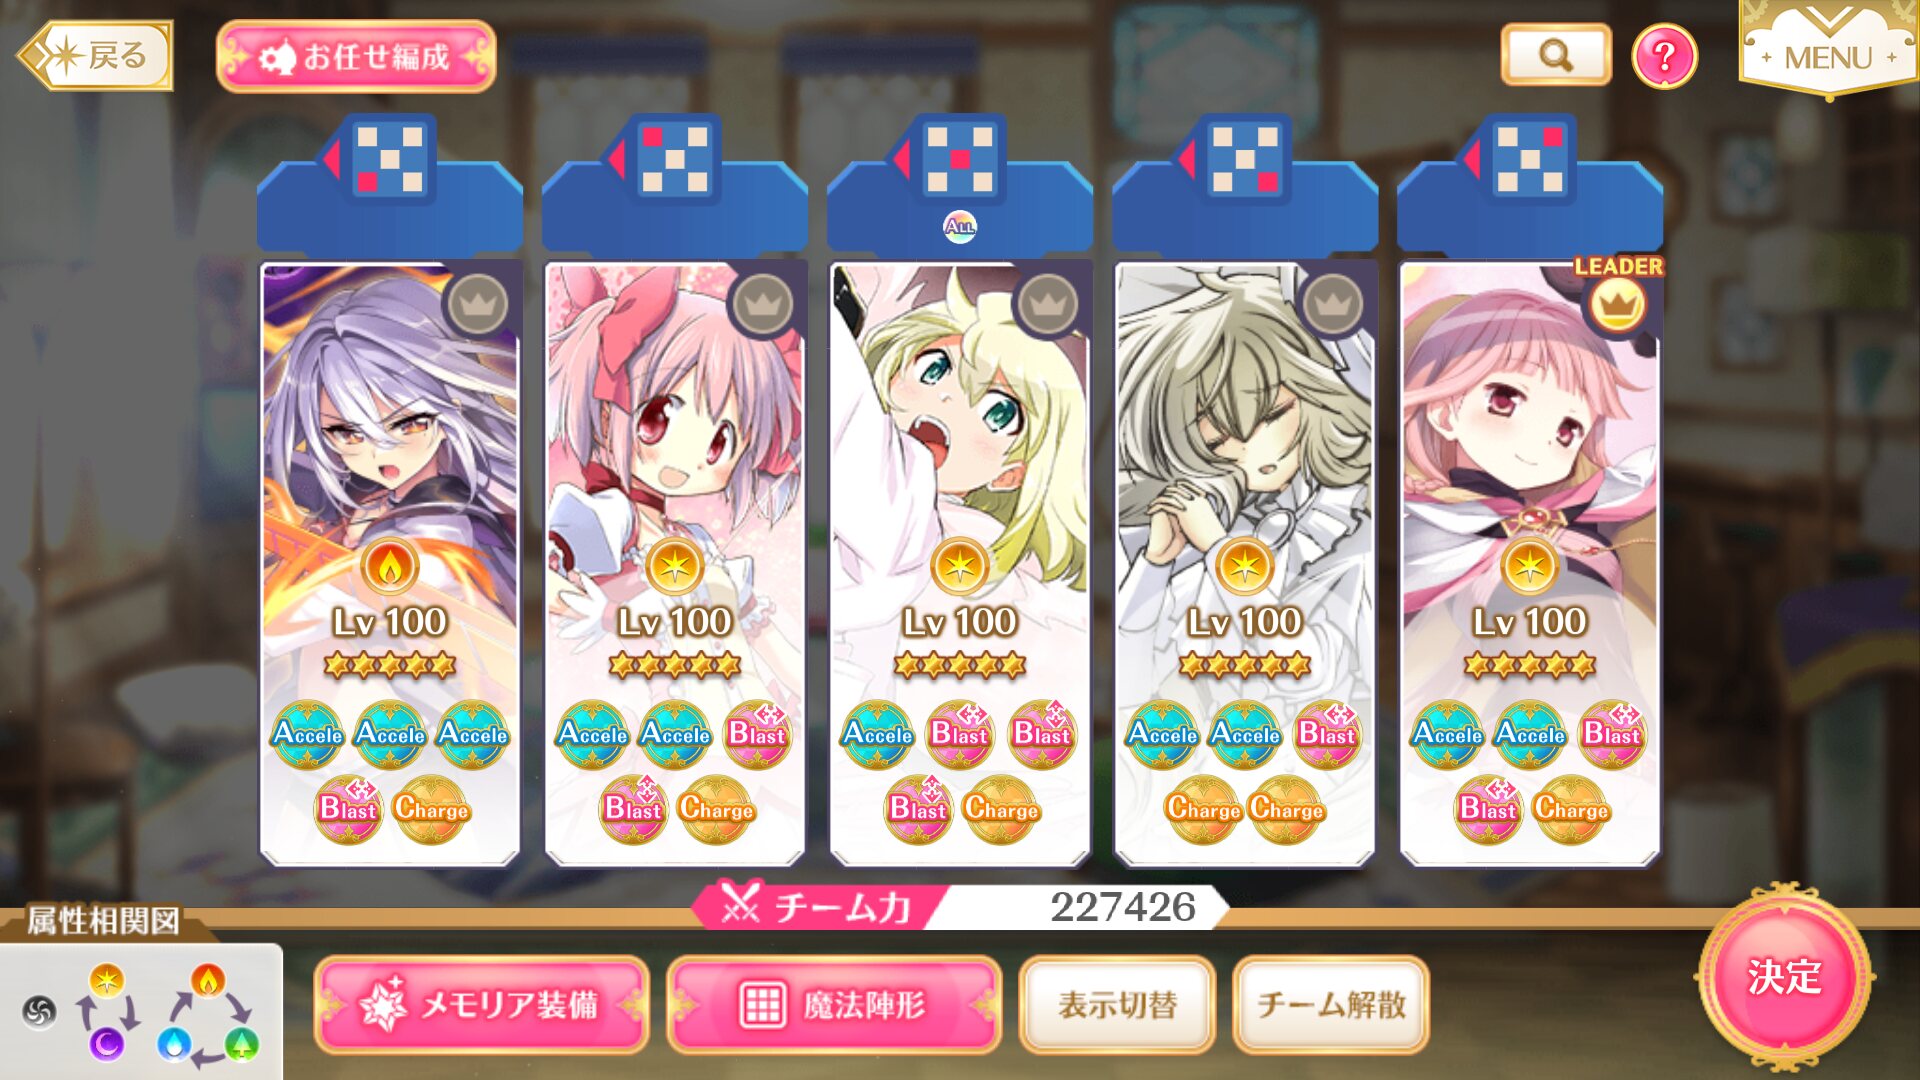This screenshot has height=1080, width=1920.
Task: Open the メモリア装備 memoria equip menu
Action: [x=482, y=1004]
